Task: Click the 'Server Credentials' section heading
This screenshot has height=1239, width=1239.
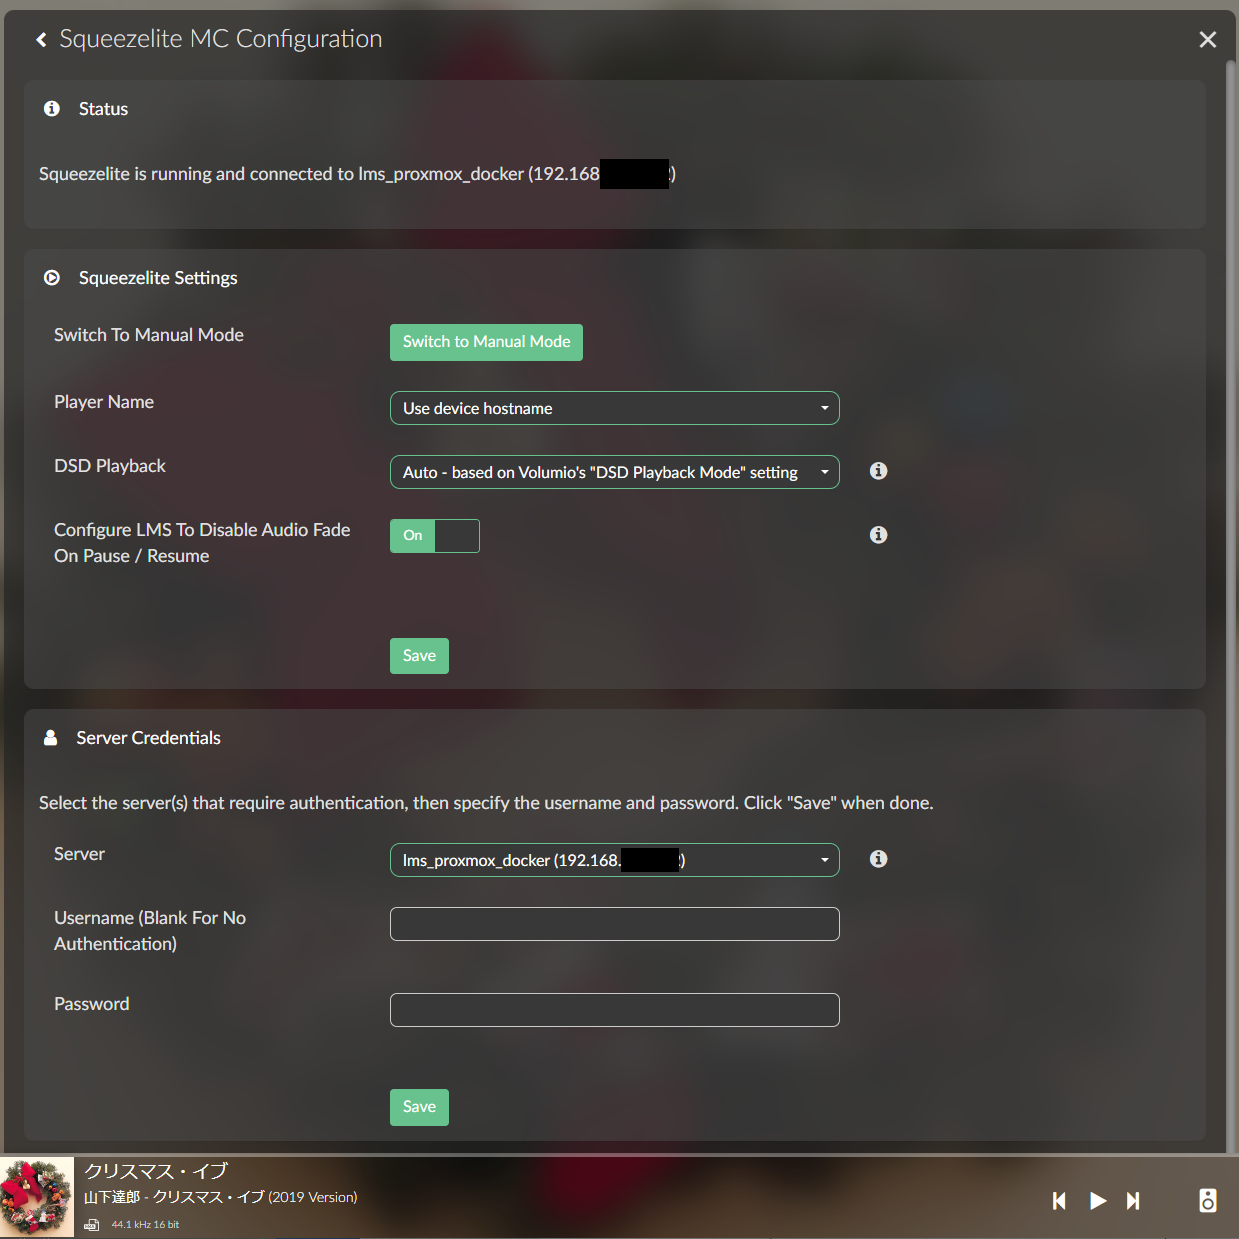Action: pyautogui.click(x=148, y=738)
